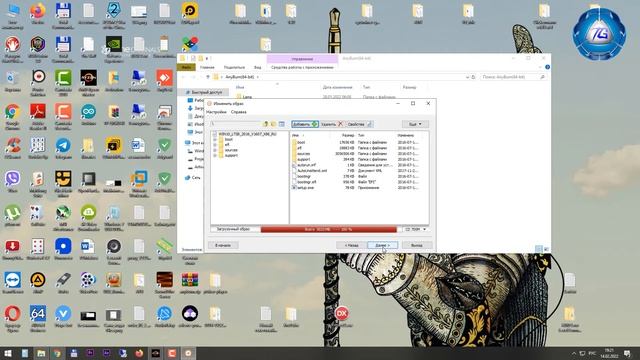The image size is (640, 360).
Task: Open Google Chrome desktop shortcut
Action: (x=12, y=116)
